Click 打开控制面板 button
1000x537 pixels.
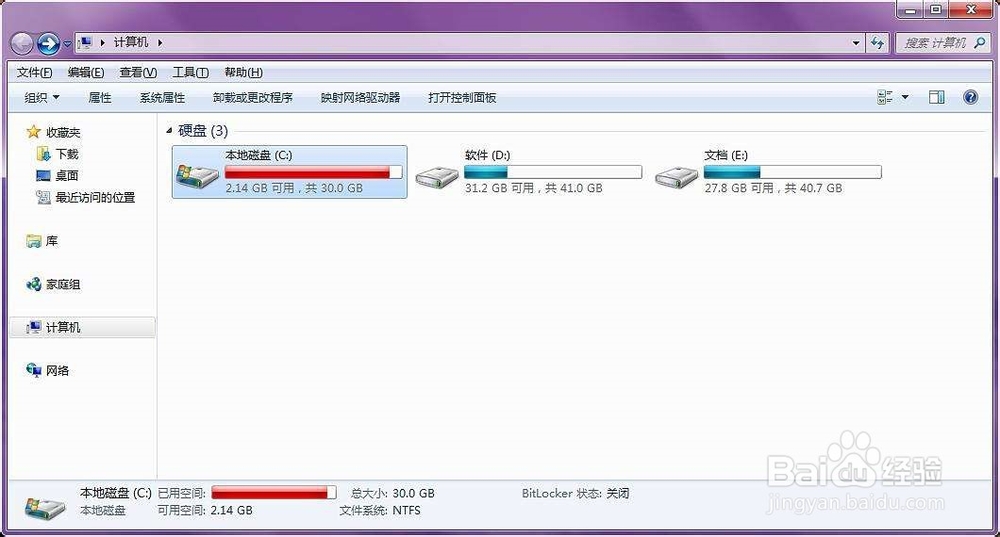point(462,98)
